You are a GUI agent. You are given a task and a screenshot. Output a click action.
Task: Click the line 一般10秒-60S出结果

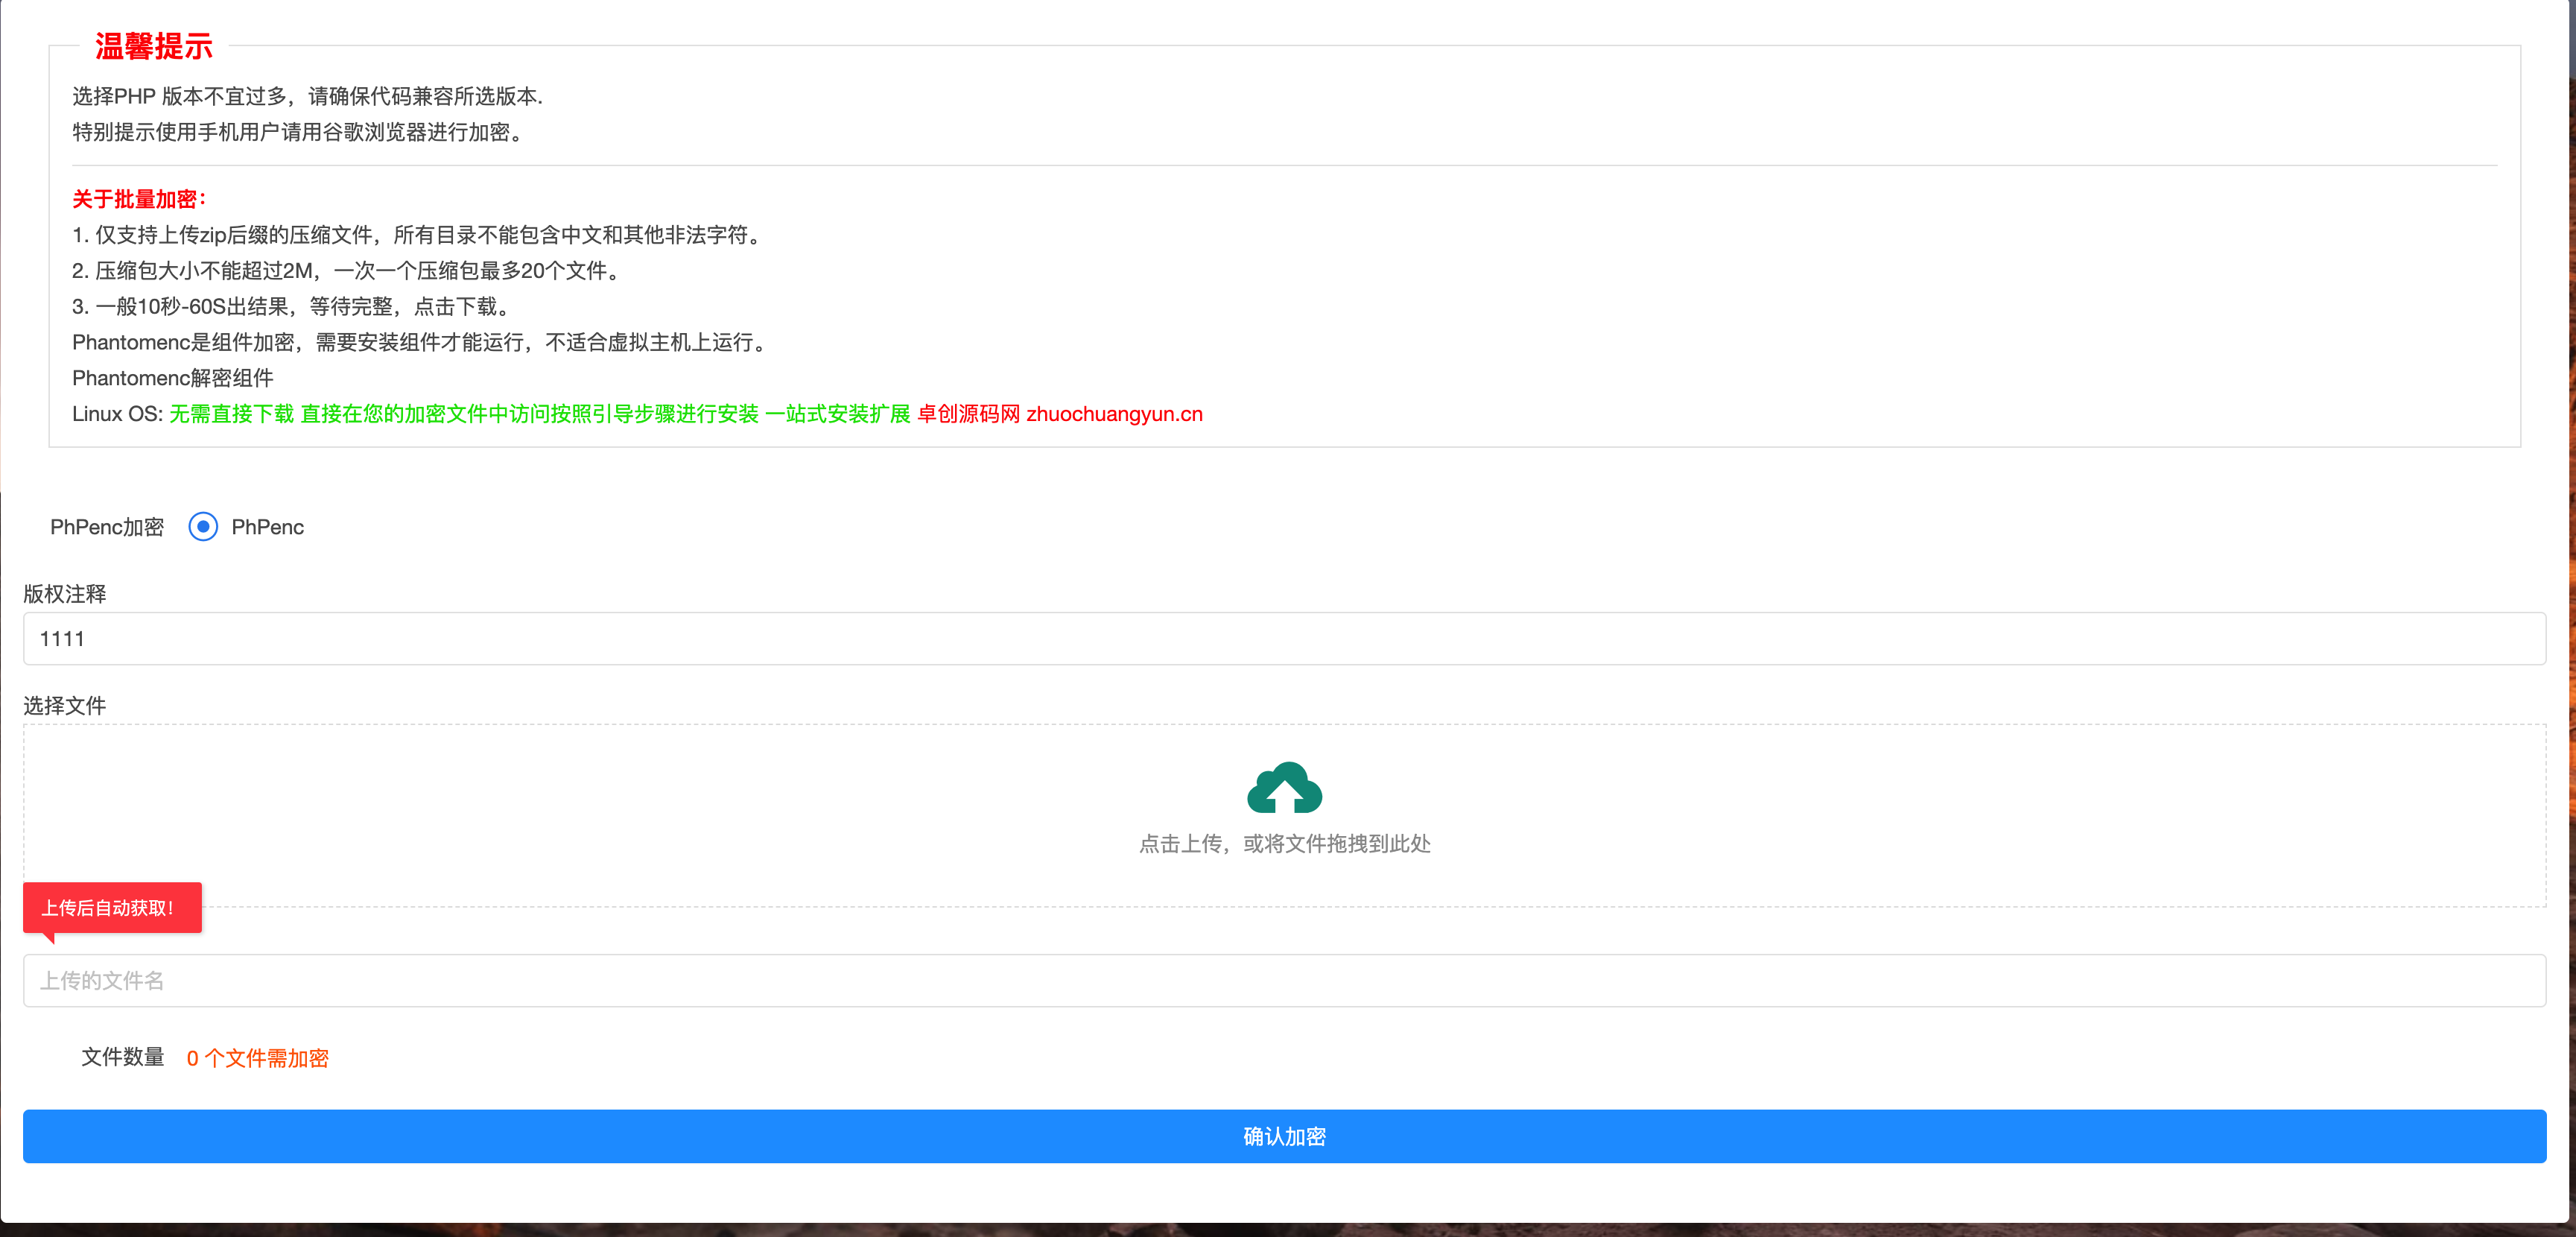pyautogui.click(x=293, y=307)
